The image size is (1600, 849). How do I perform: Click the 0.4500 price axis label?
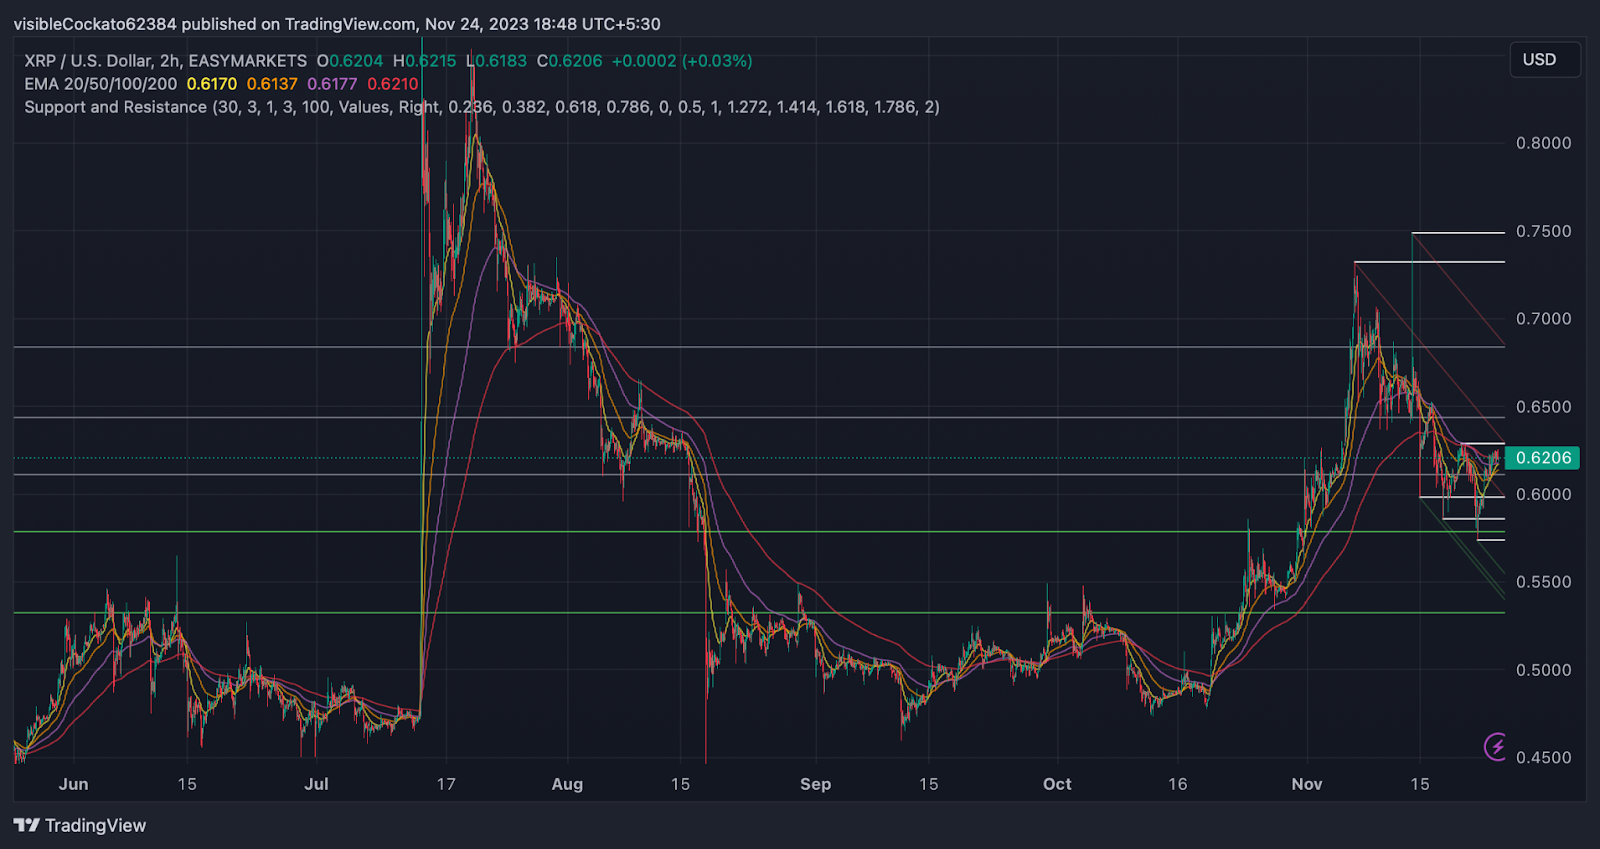pyautogui.click(x=1544, y=757)
